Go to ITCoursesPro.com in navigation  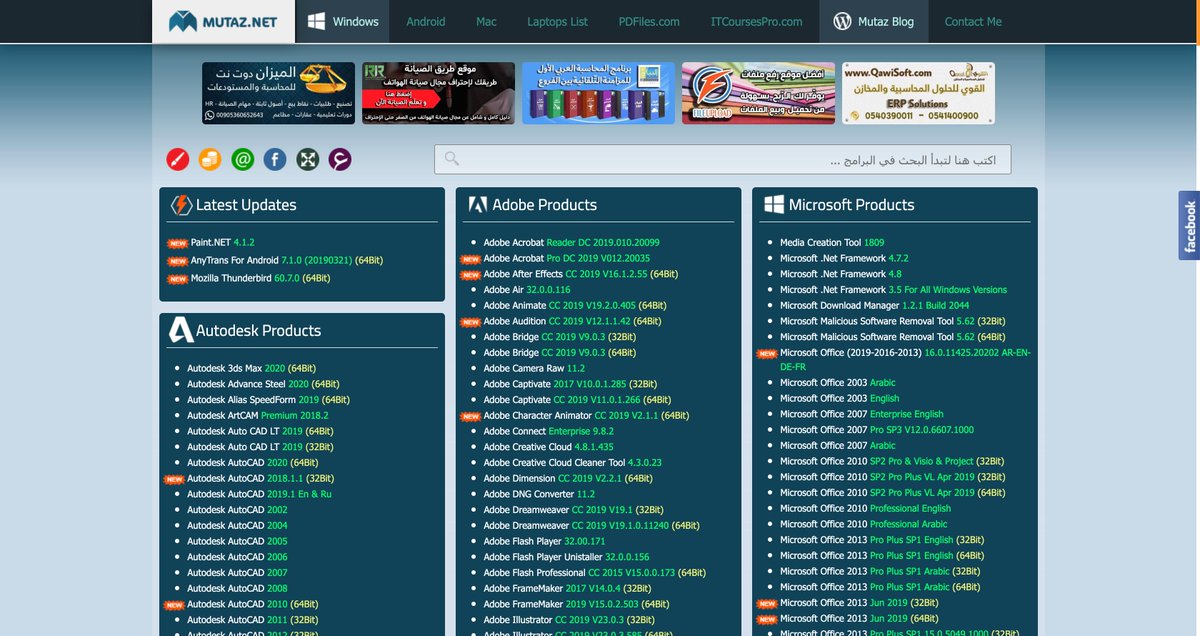(x=756, y=21)
